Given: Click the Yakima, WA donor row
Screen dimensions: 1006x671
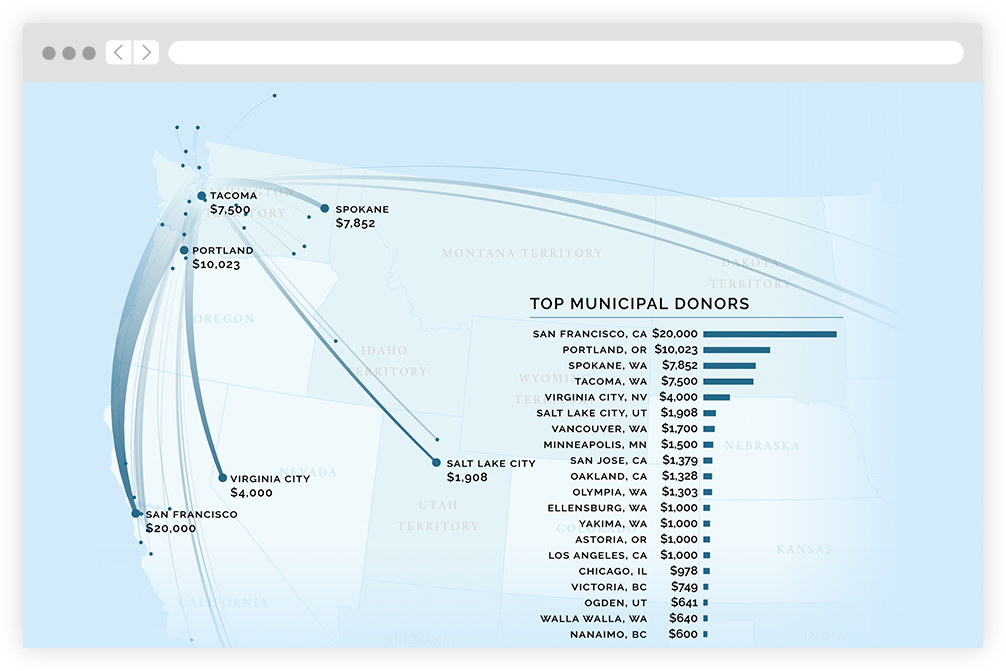Looking at the screenshot, I should [x=644, y=524].
